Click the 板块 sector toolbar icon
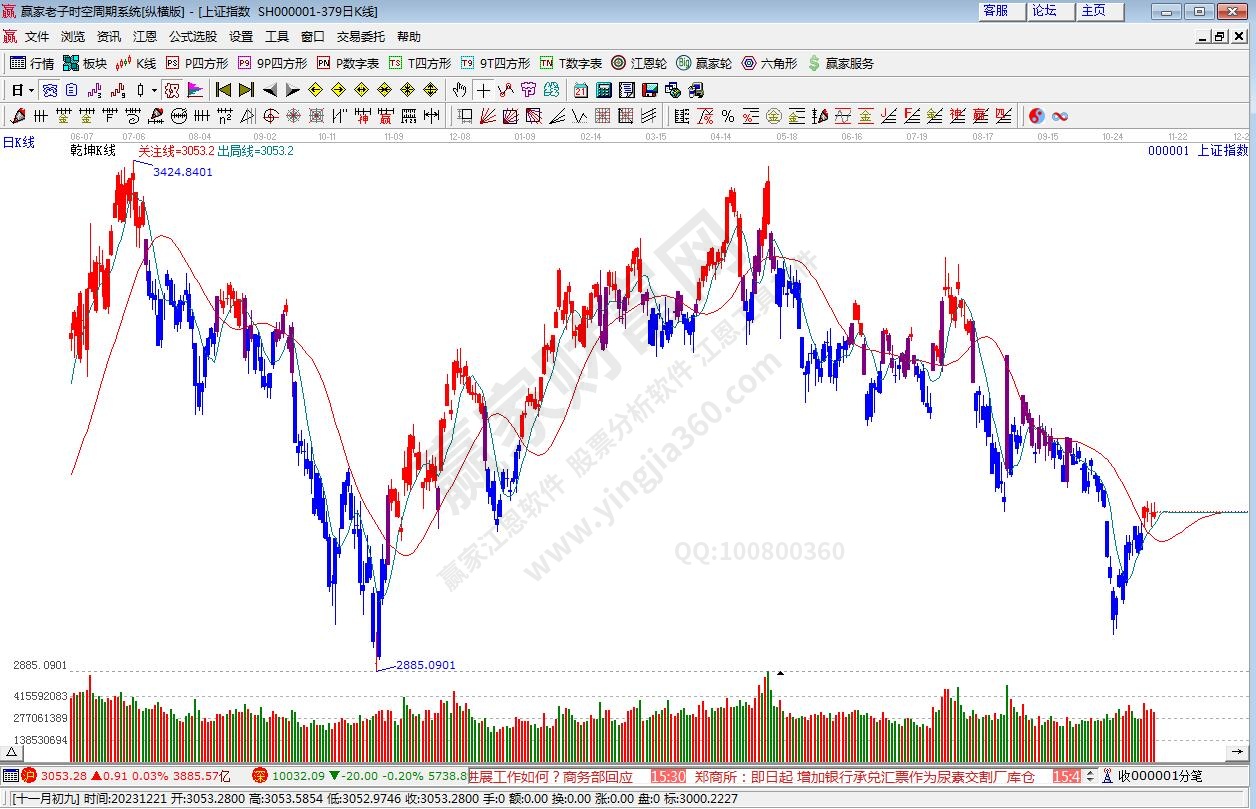This screenshot has height=809, width=1256. [84, 63]
